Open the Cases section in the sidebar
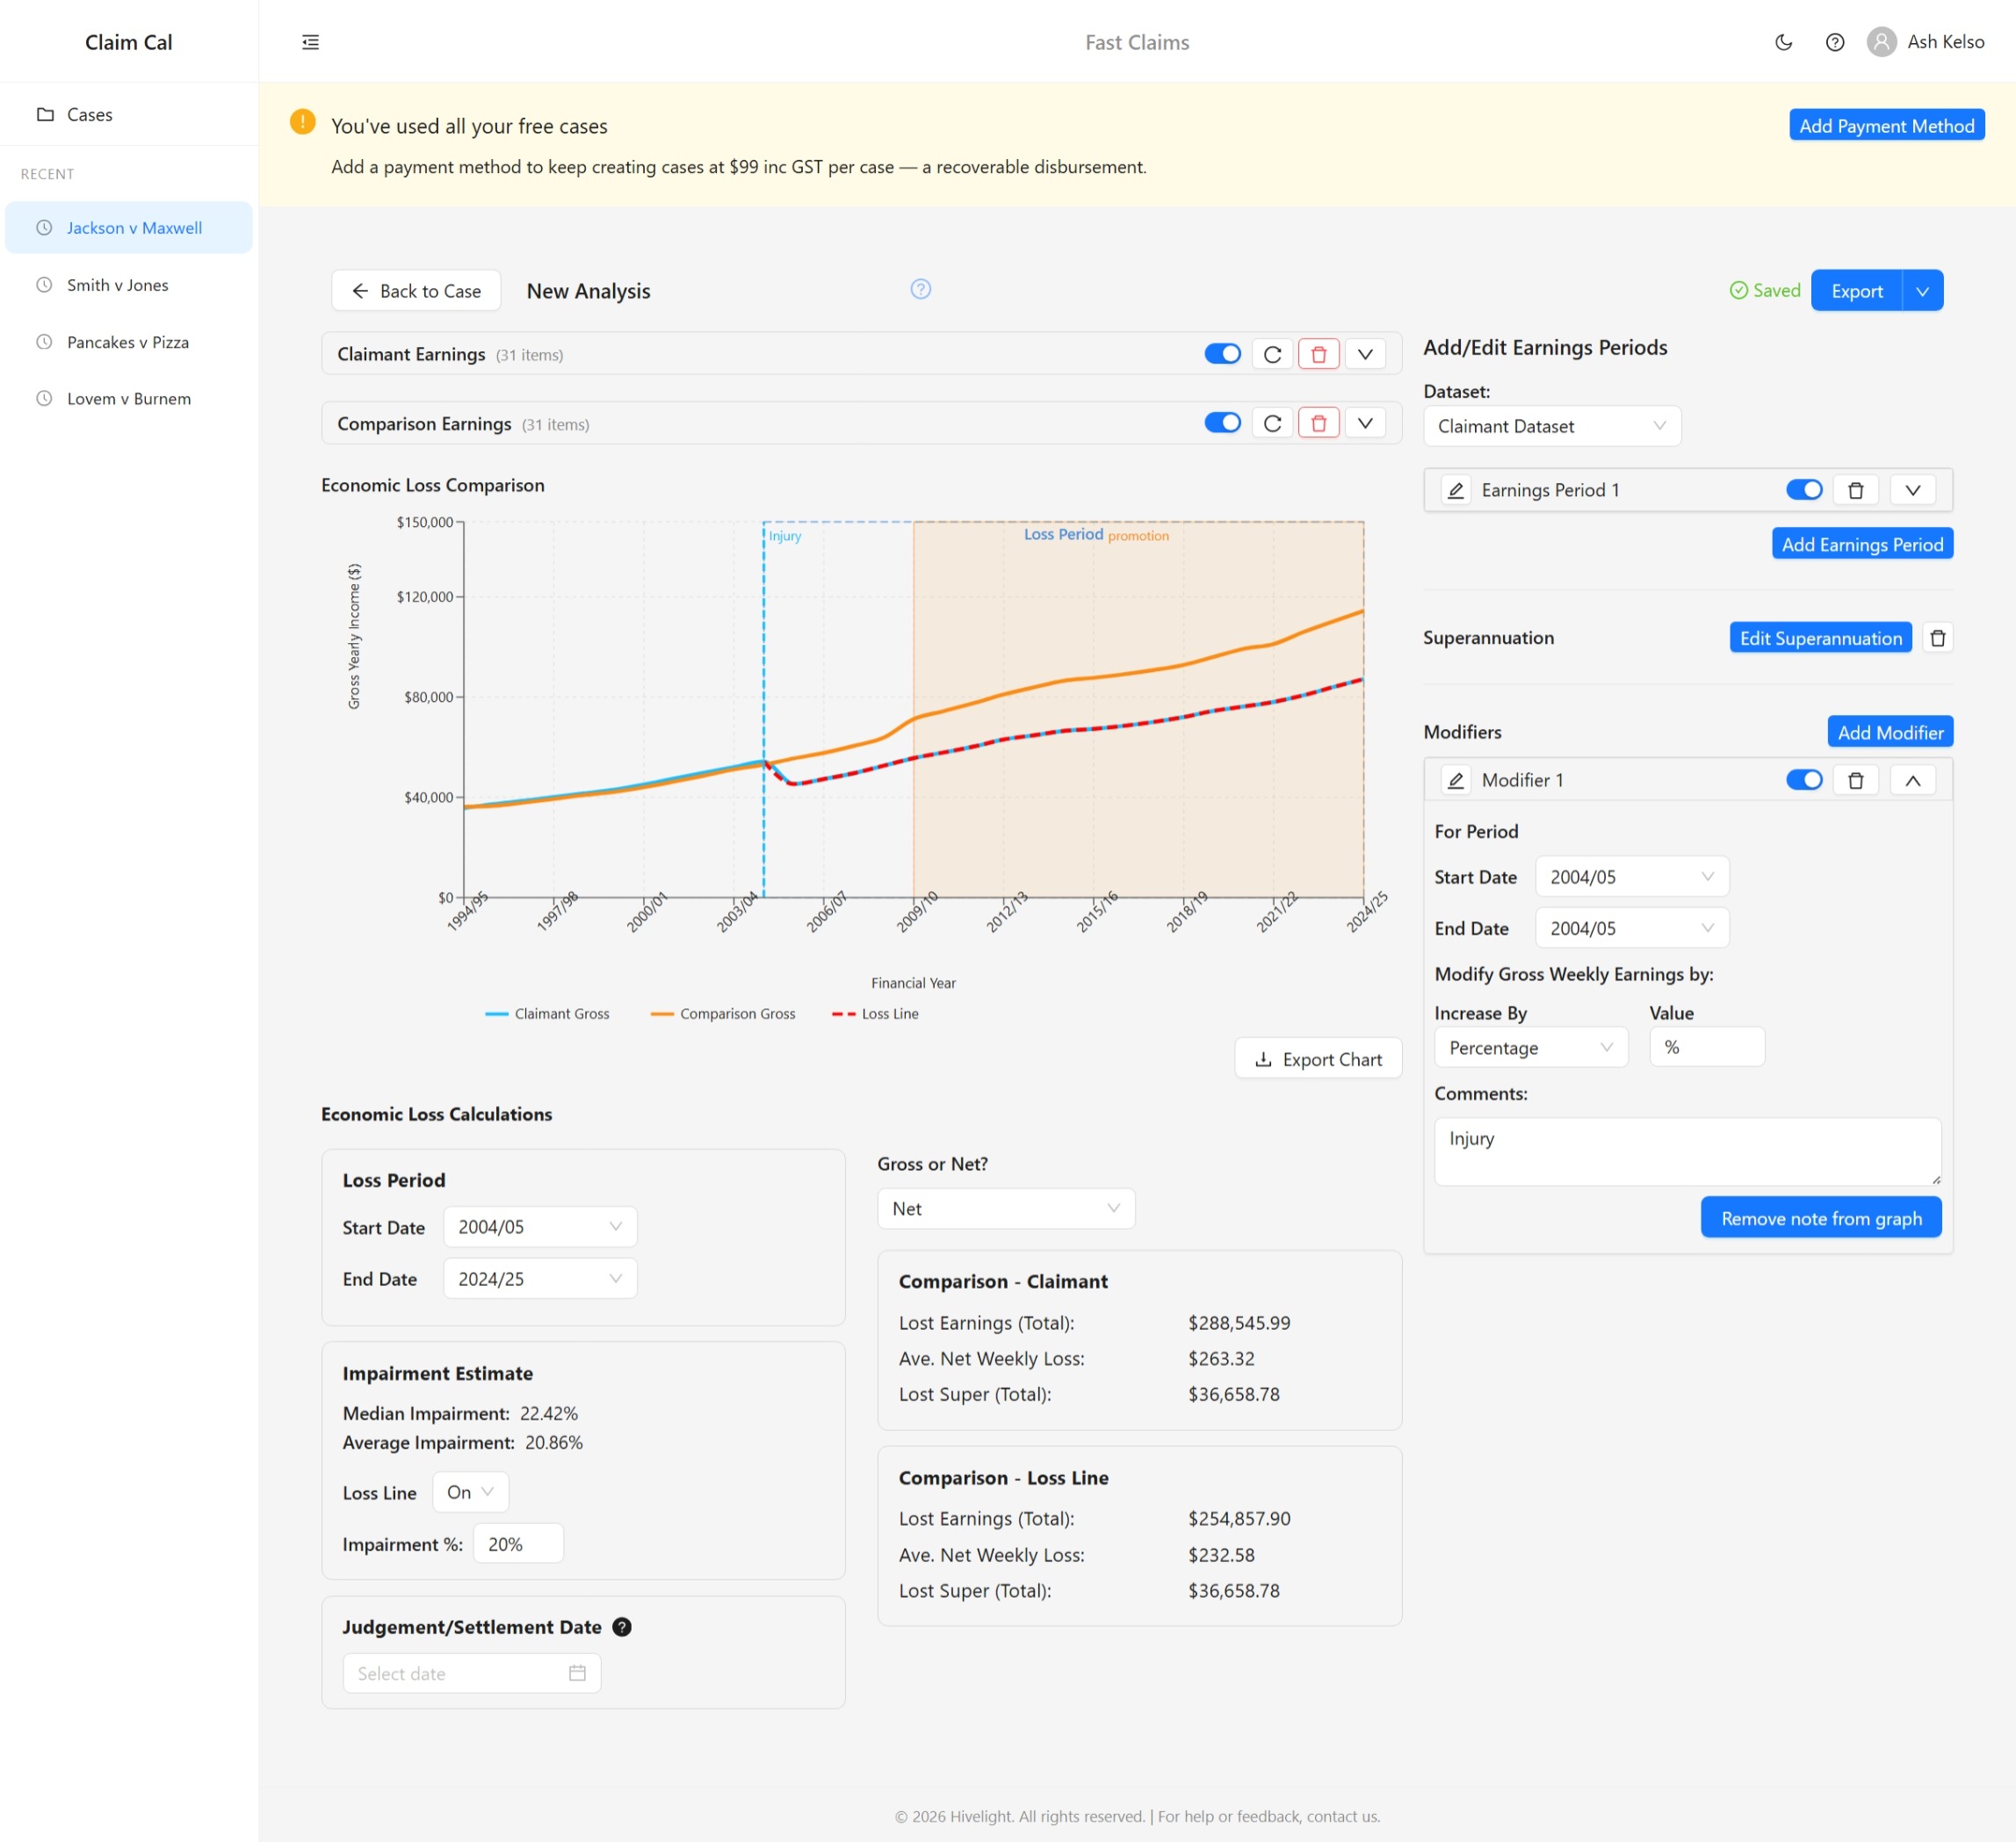 pos(89,114)
